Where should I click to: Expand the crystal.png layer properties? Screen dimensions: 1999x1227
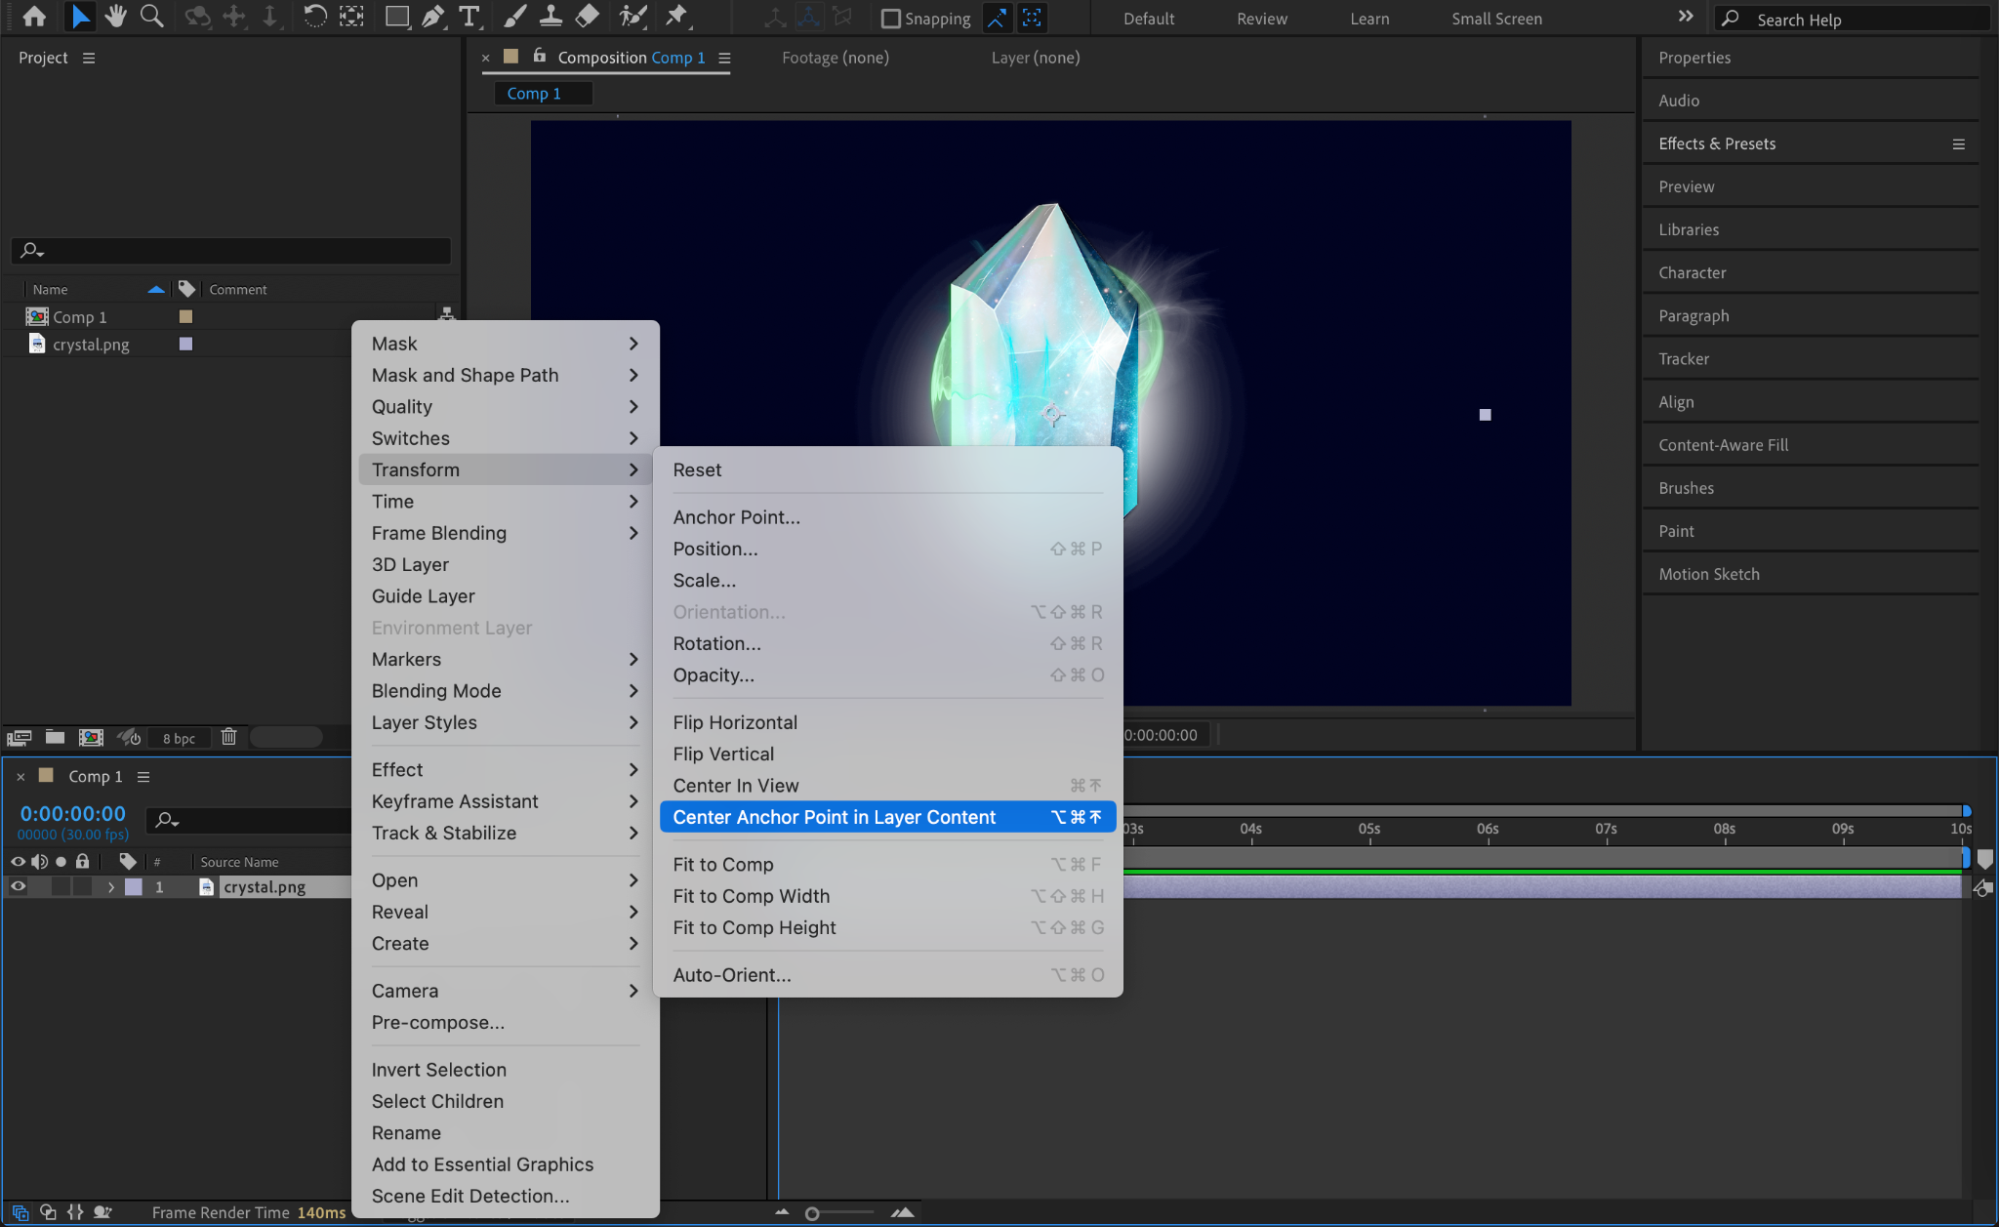coord(111,887)
